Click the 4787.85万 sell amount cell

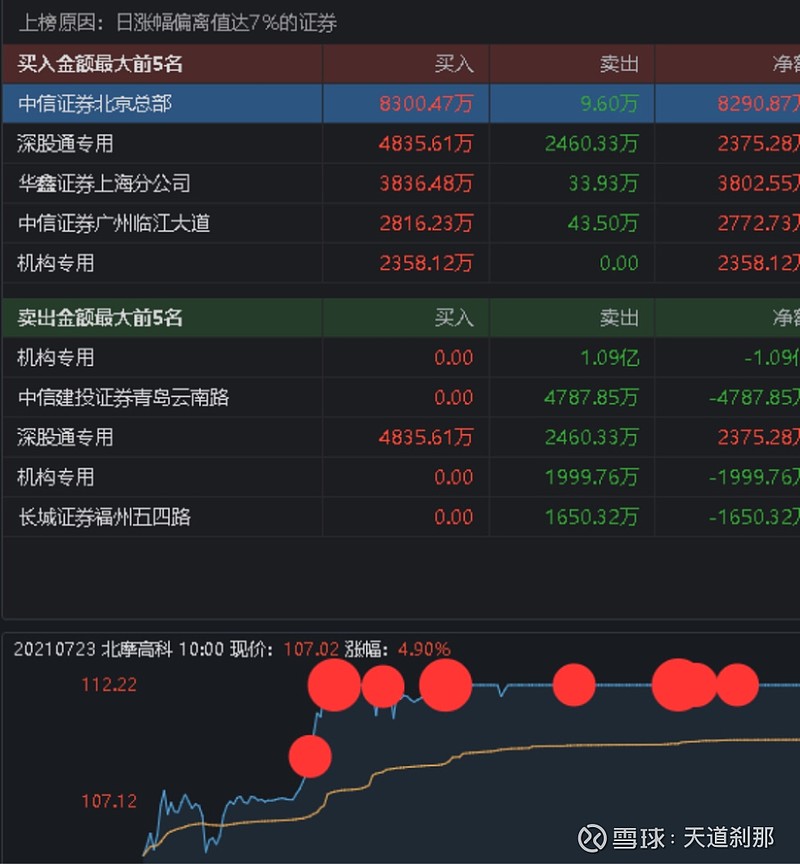point(591,397)
